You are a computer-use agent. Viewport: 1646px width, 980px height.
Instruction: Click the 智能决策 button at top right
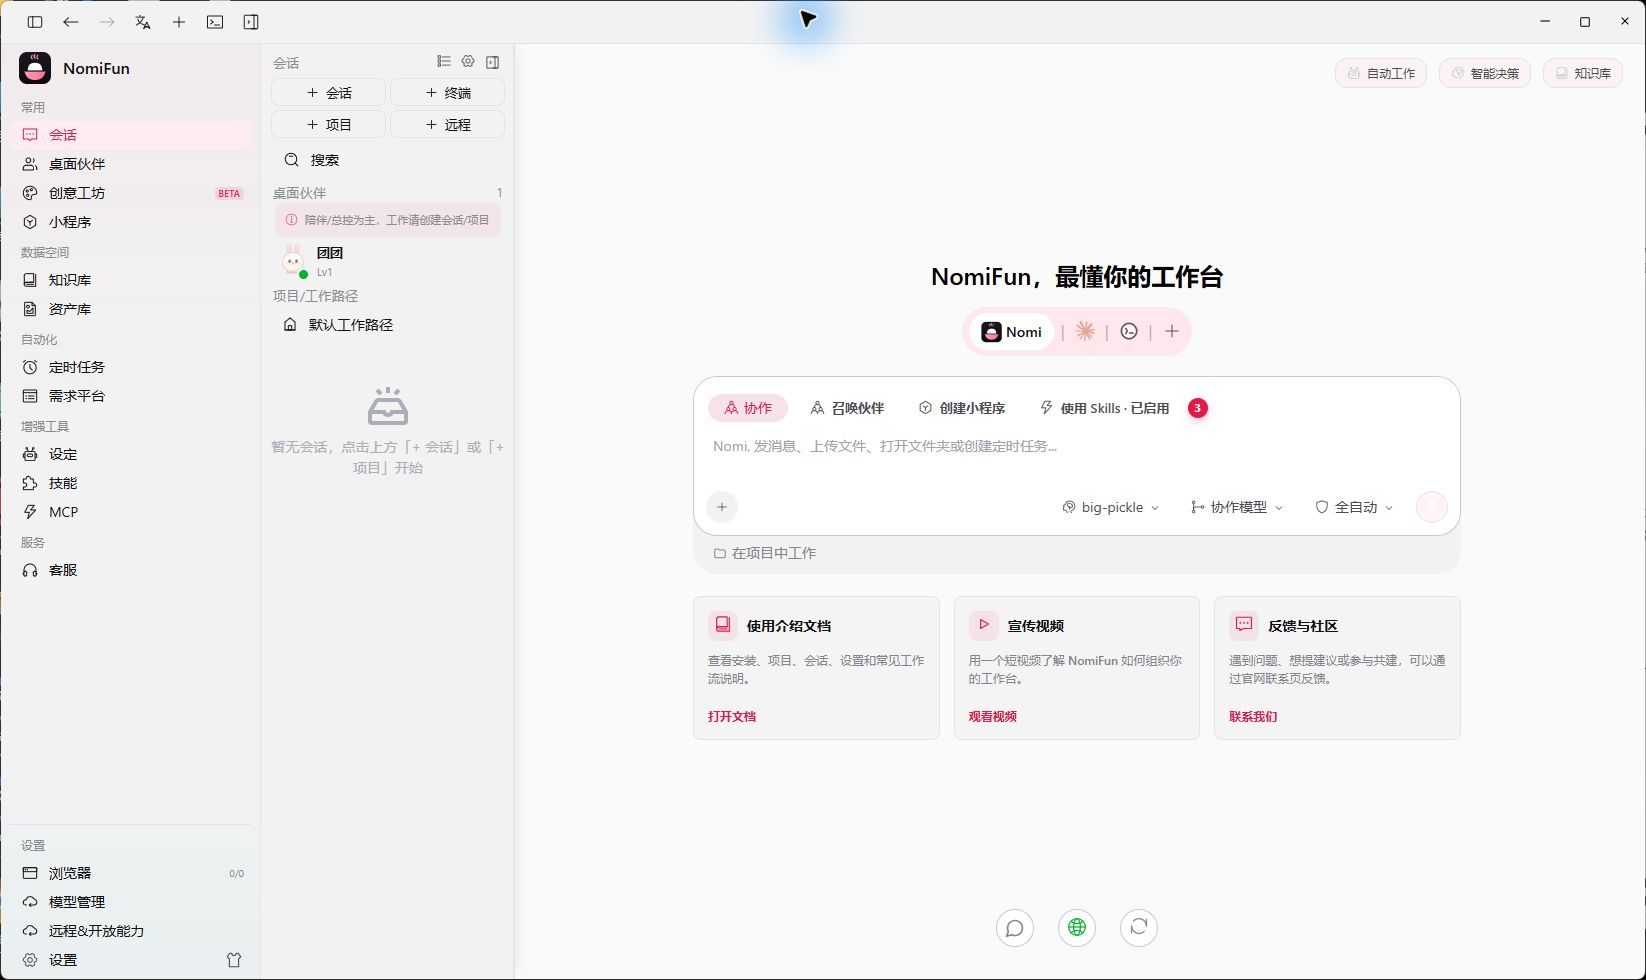click(x=1485, y=73)
